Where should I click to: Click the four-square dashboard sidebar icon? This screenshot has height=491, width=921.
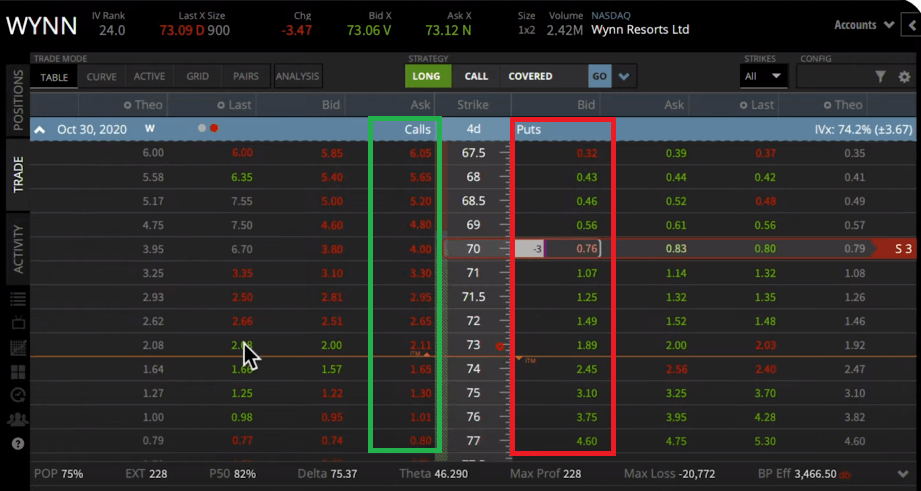click(x=17, y=371)
